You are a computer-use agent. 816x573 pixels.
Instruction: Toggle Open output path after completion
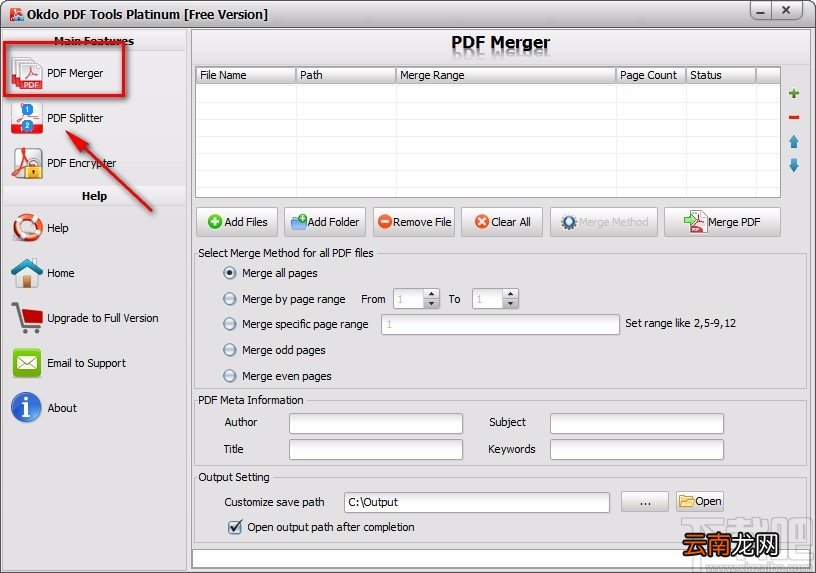click(x=235, y=527)
